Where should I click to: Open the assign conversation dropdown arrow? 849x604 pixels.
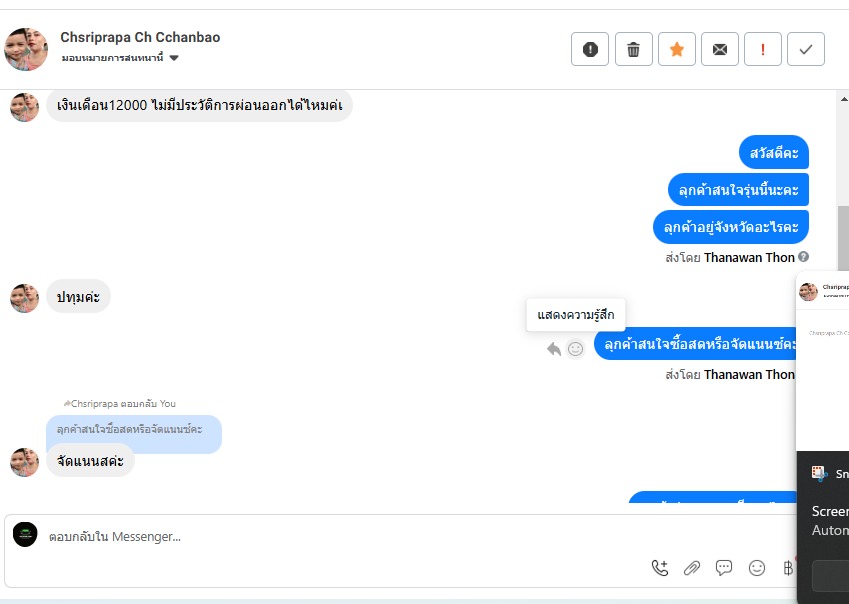[174, 58]
